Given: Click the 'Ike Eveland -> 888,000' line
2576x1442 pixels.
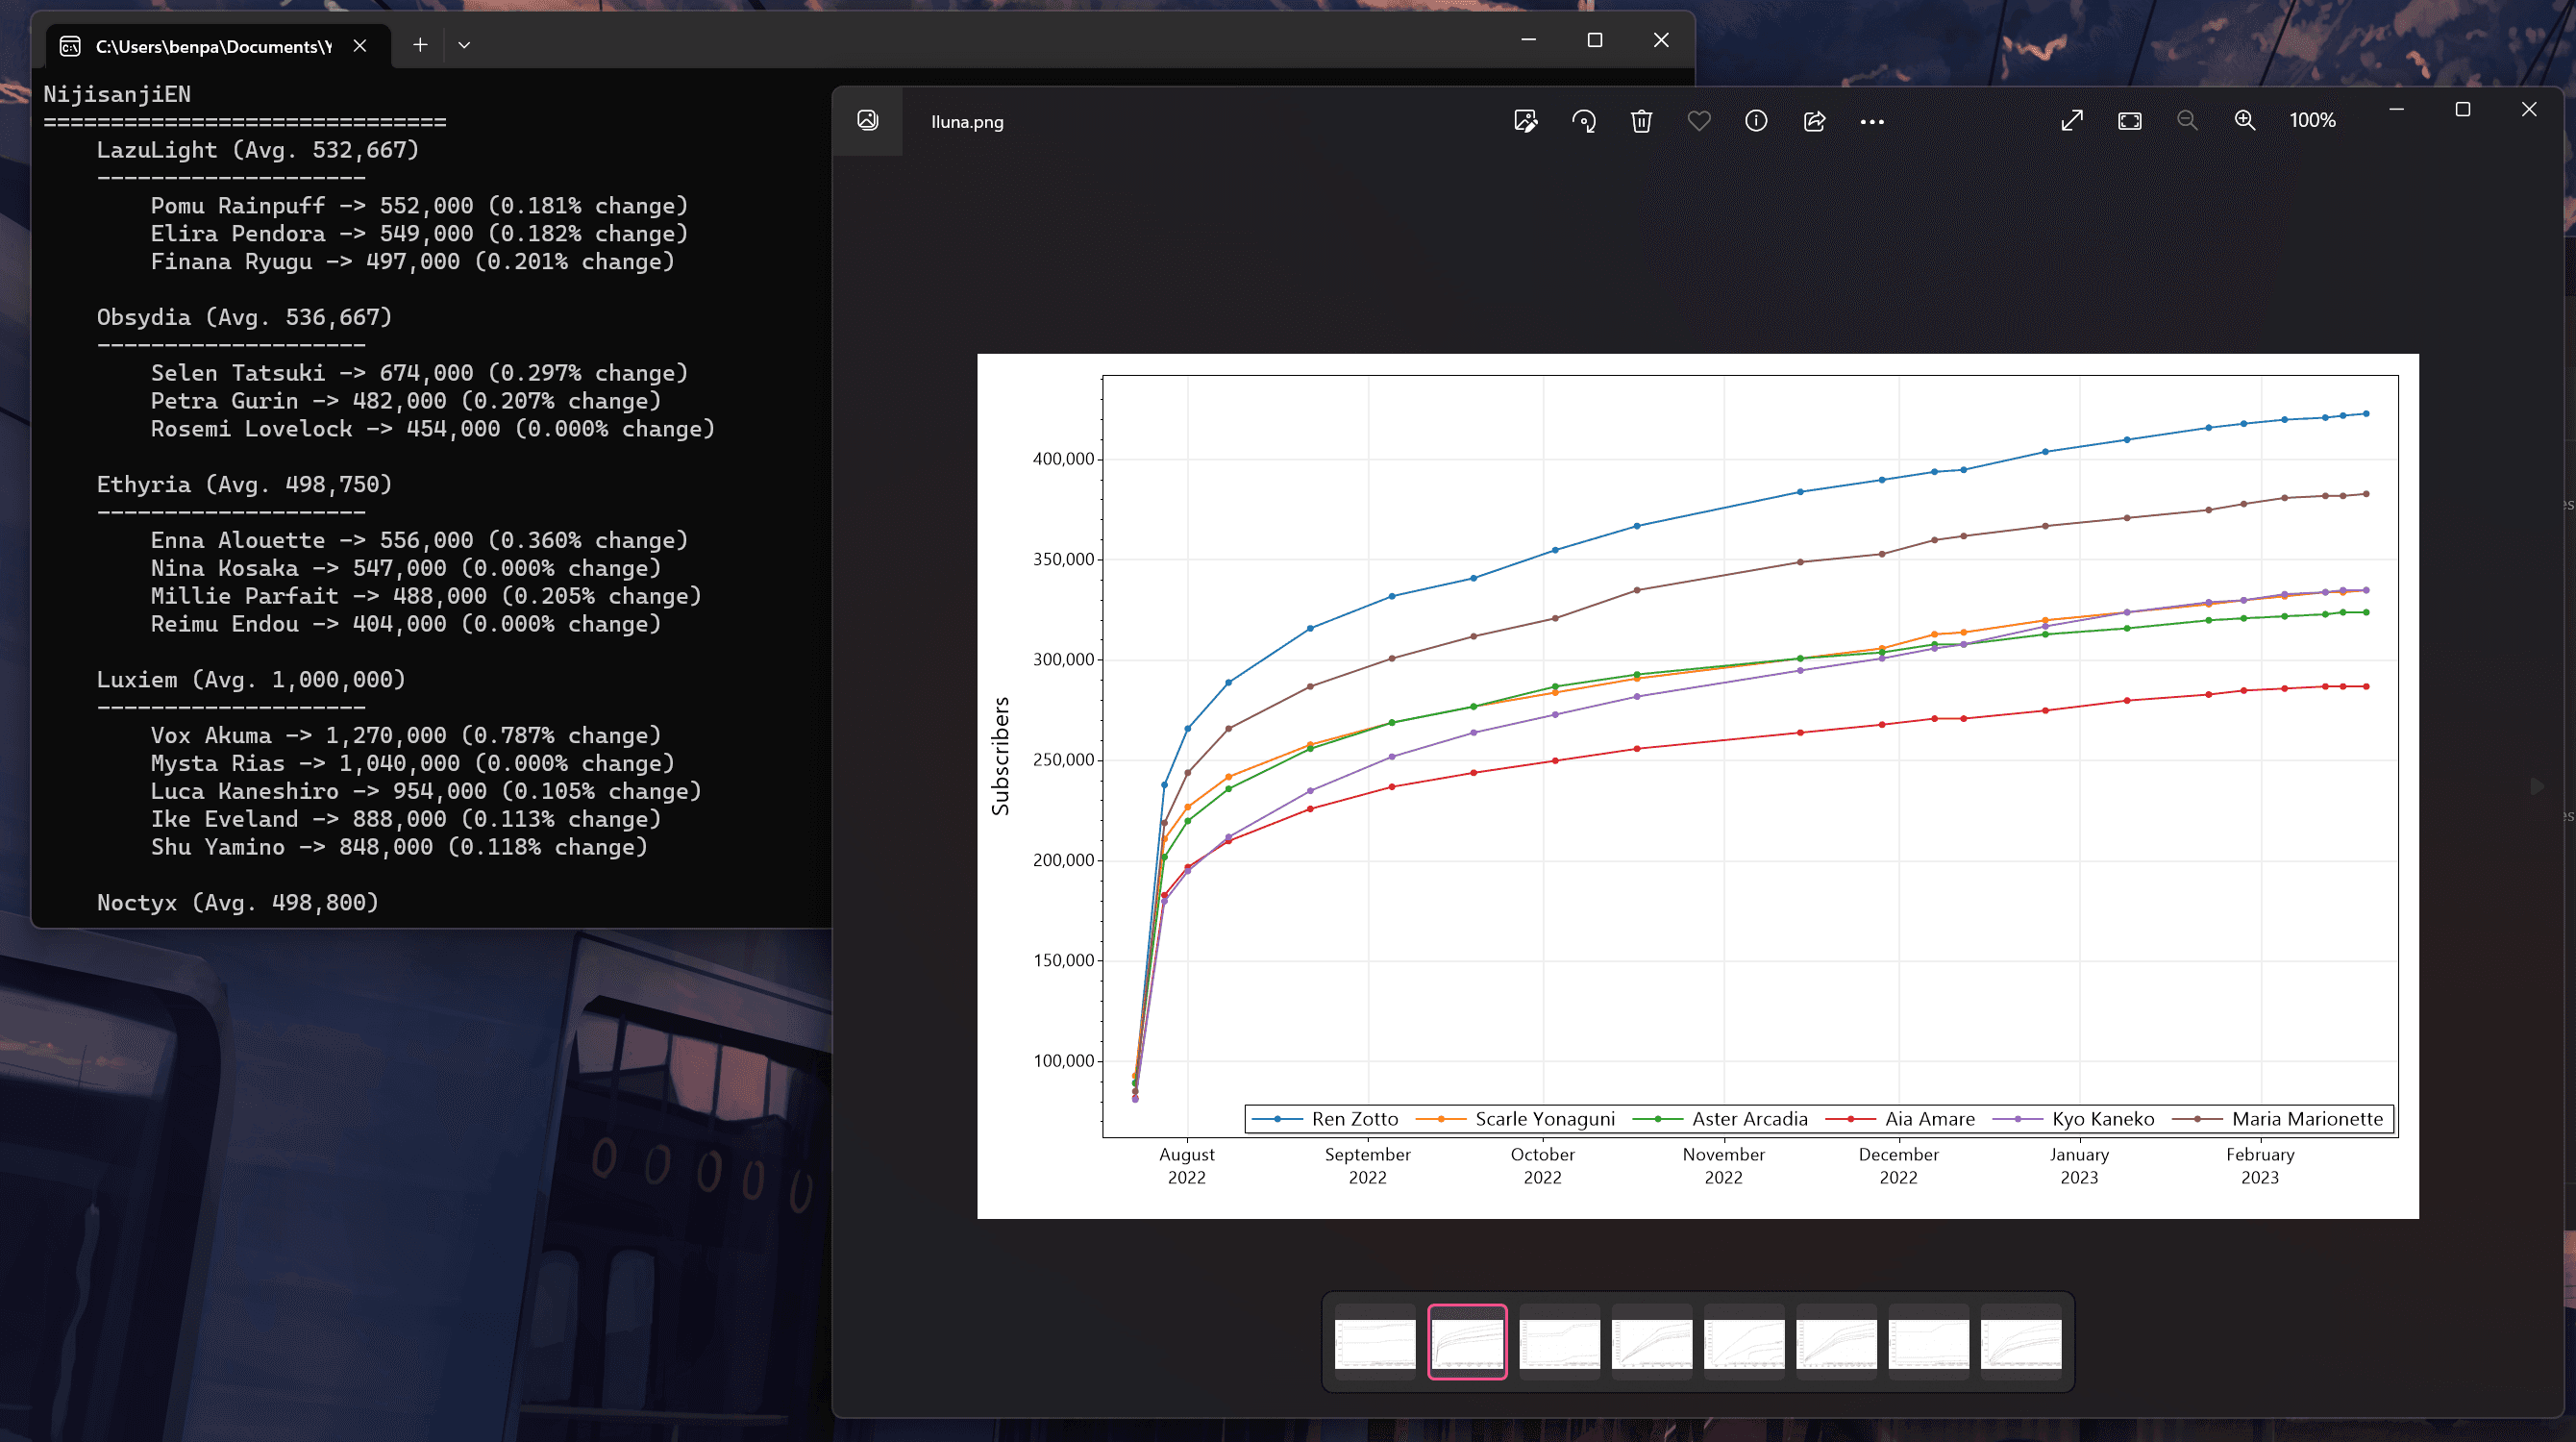Looking at the screenshot, I should [406, 819].
